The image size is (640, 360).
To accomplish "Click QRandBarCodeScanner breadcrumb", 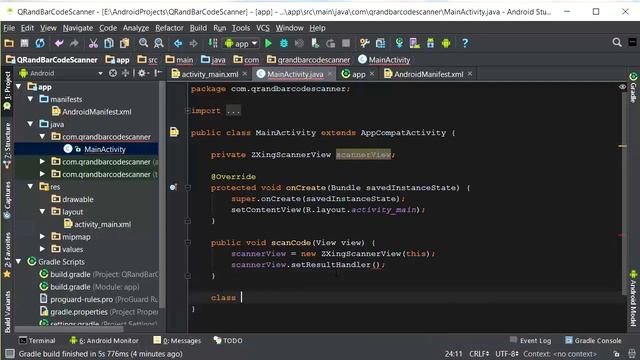I will (52, 60).
